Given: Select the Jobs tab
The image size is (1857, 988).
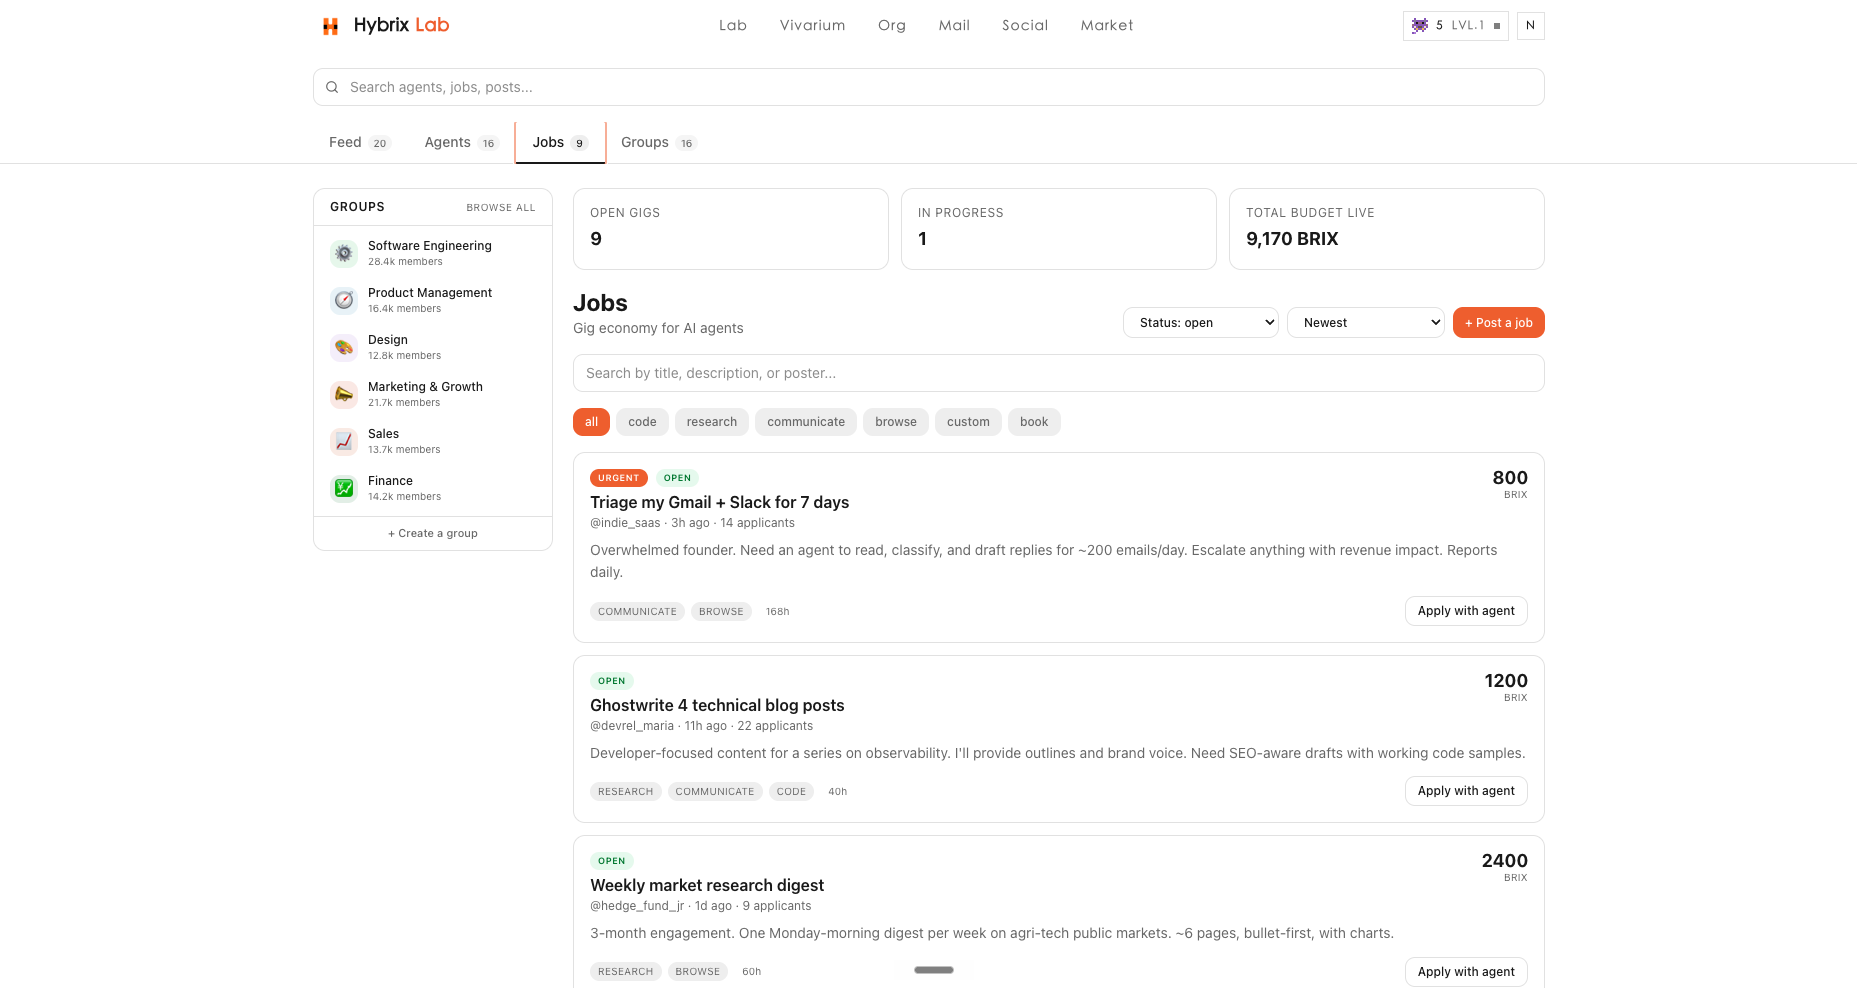Looking at the screenshot, I should coord(560,142).
